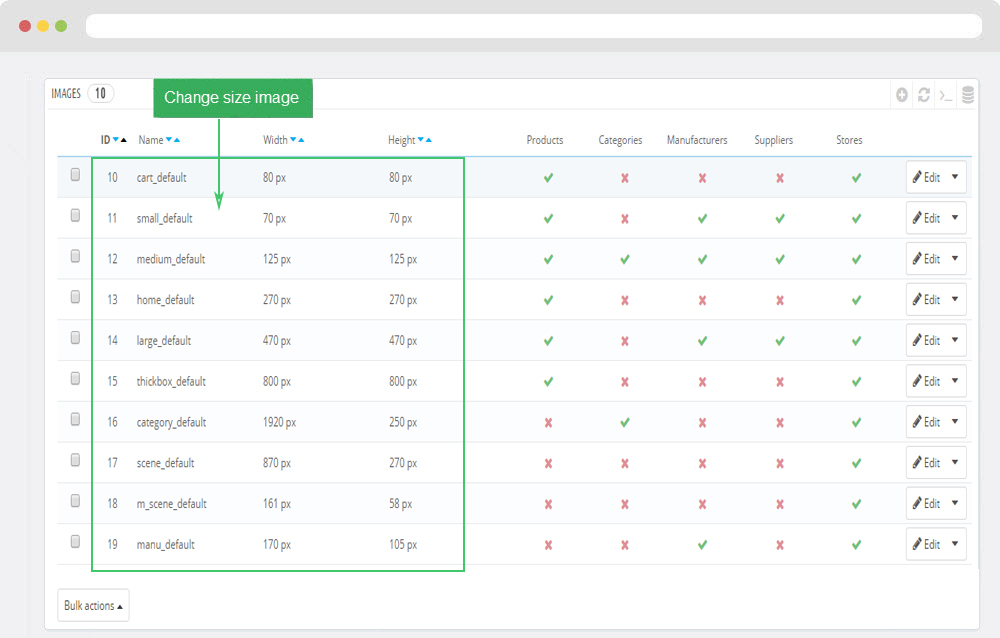
Task: Add a new image type
Action: (902, 95)
